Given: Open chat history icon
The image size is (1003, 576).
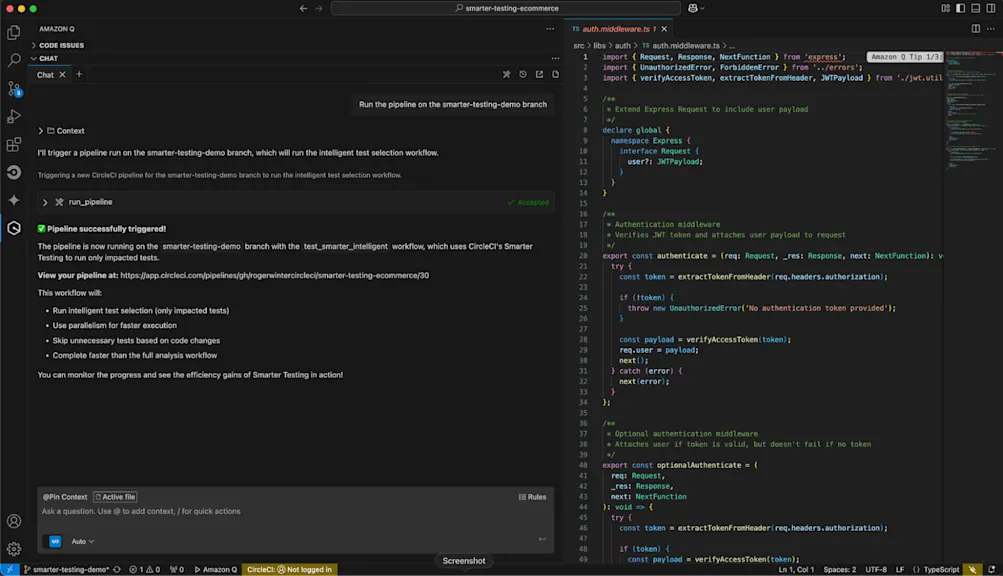Looking at the screenshot, I should point(523,74).
